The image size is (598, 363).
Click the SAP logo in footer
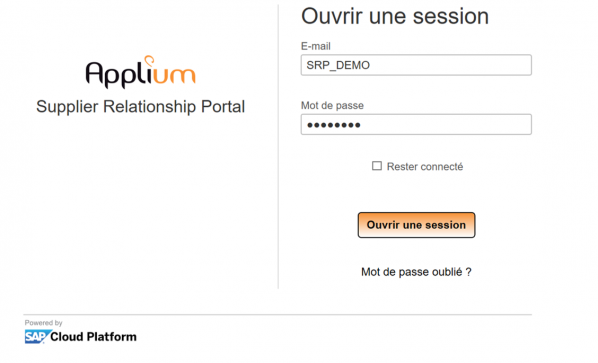pyautogui.click(x=37, y=337)
